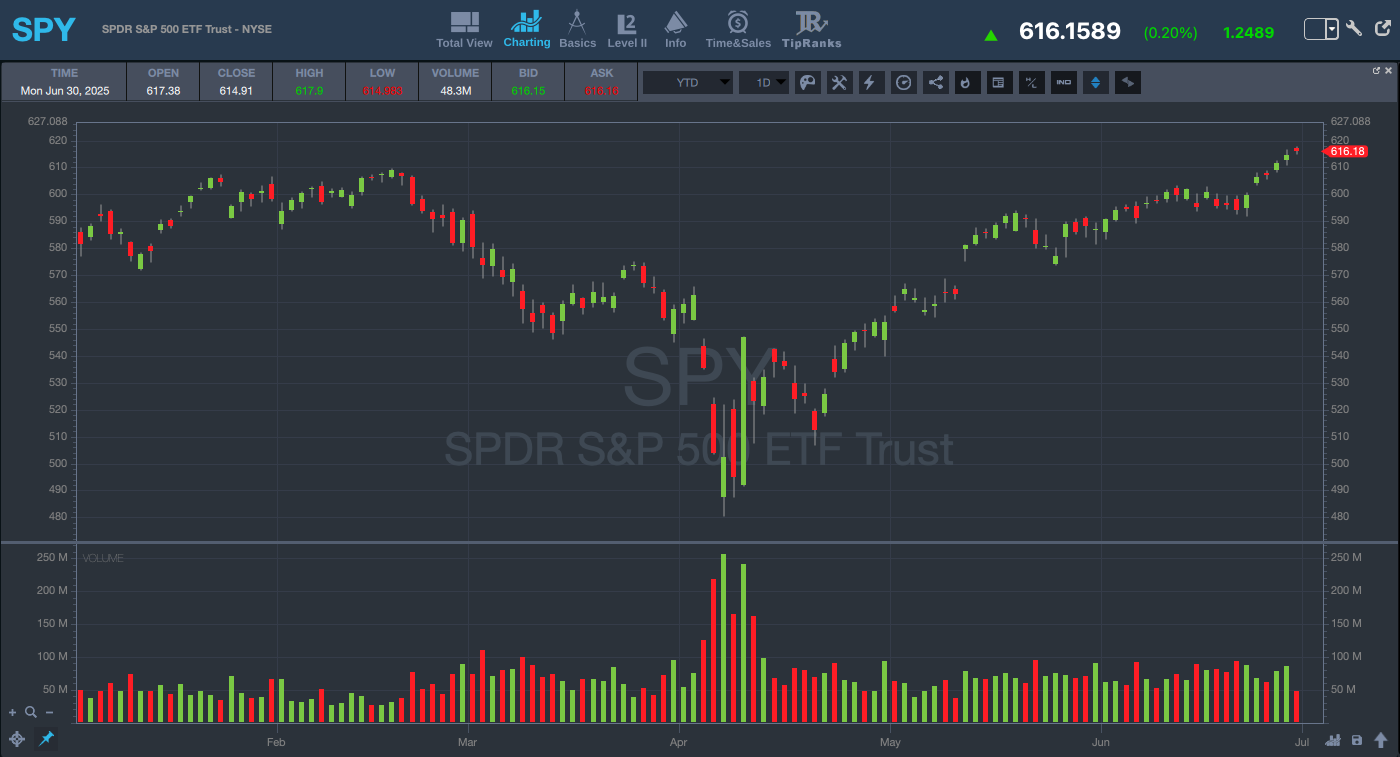Image resolution: width=1400 pixels, height=757 pixels.
Task: Open the IND indicators button
Action: pyautogui.click(x=1064, y=83)
